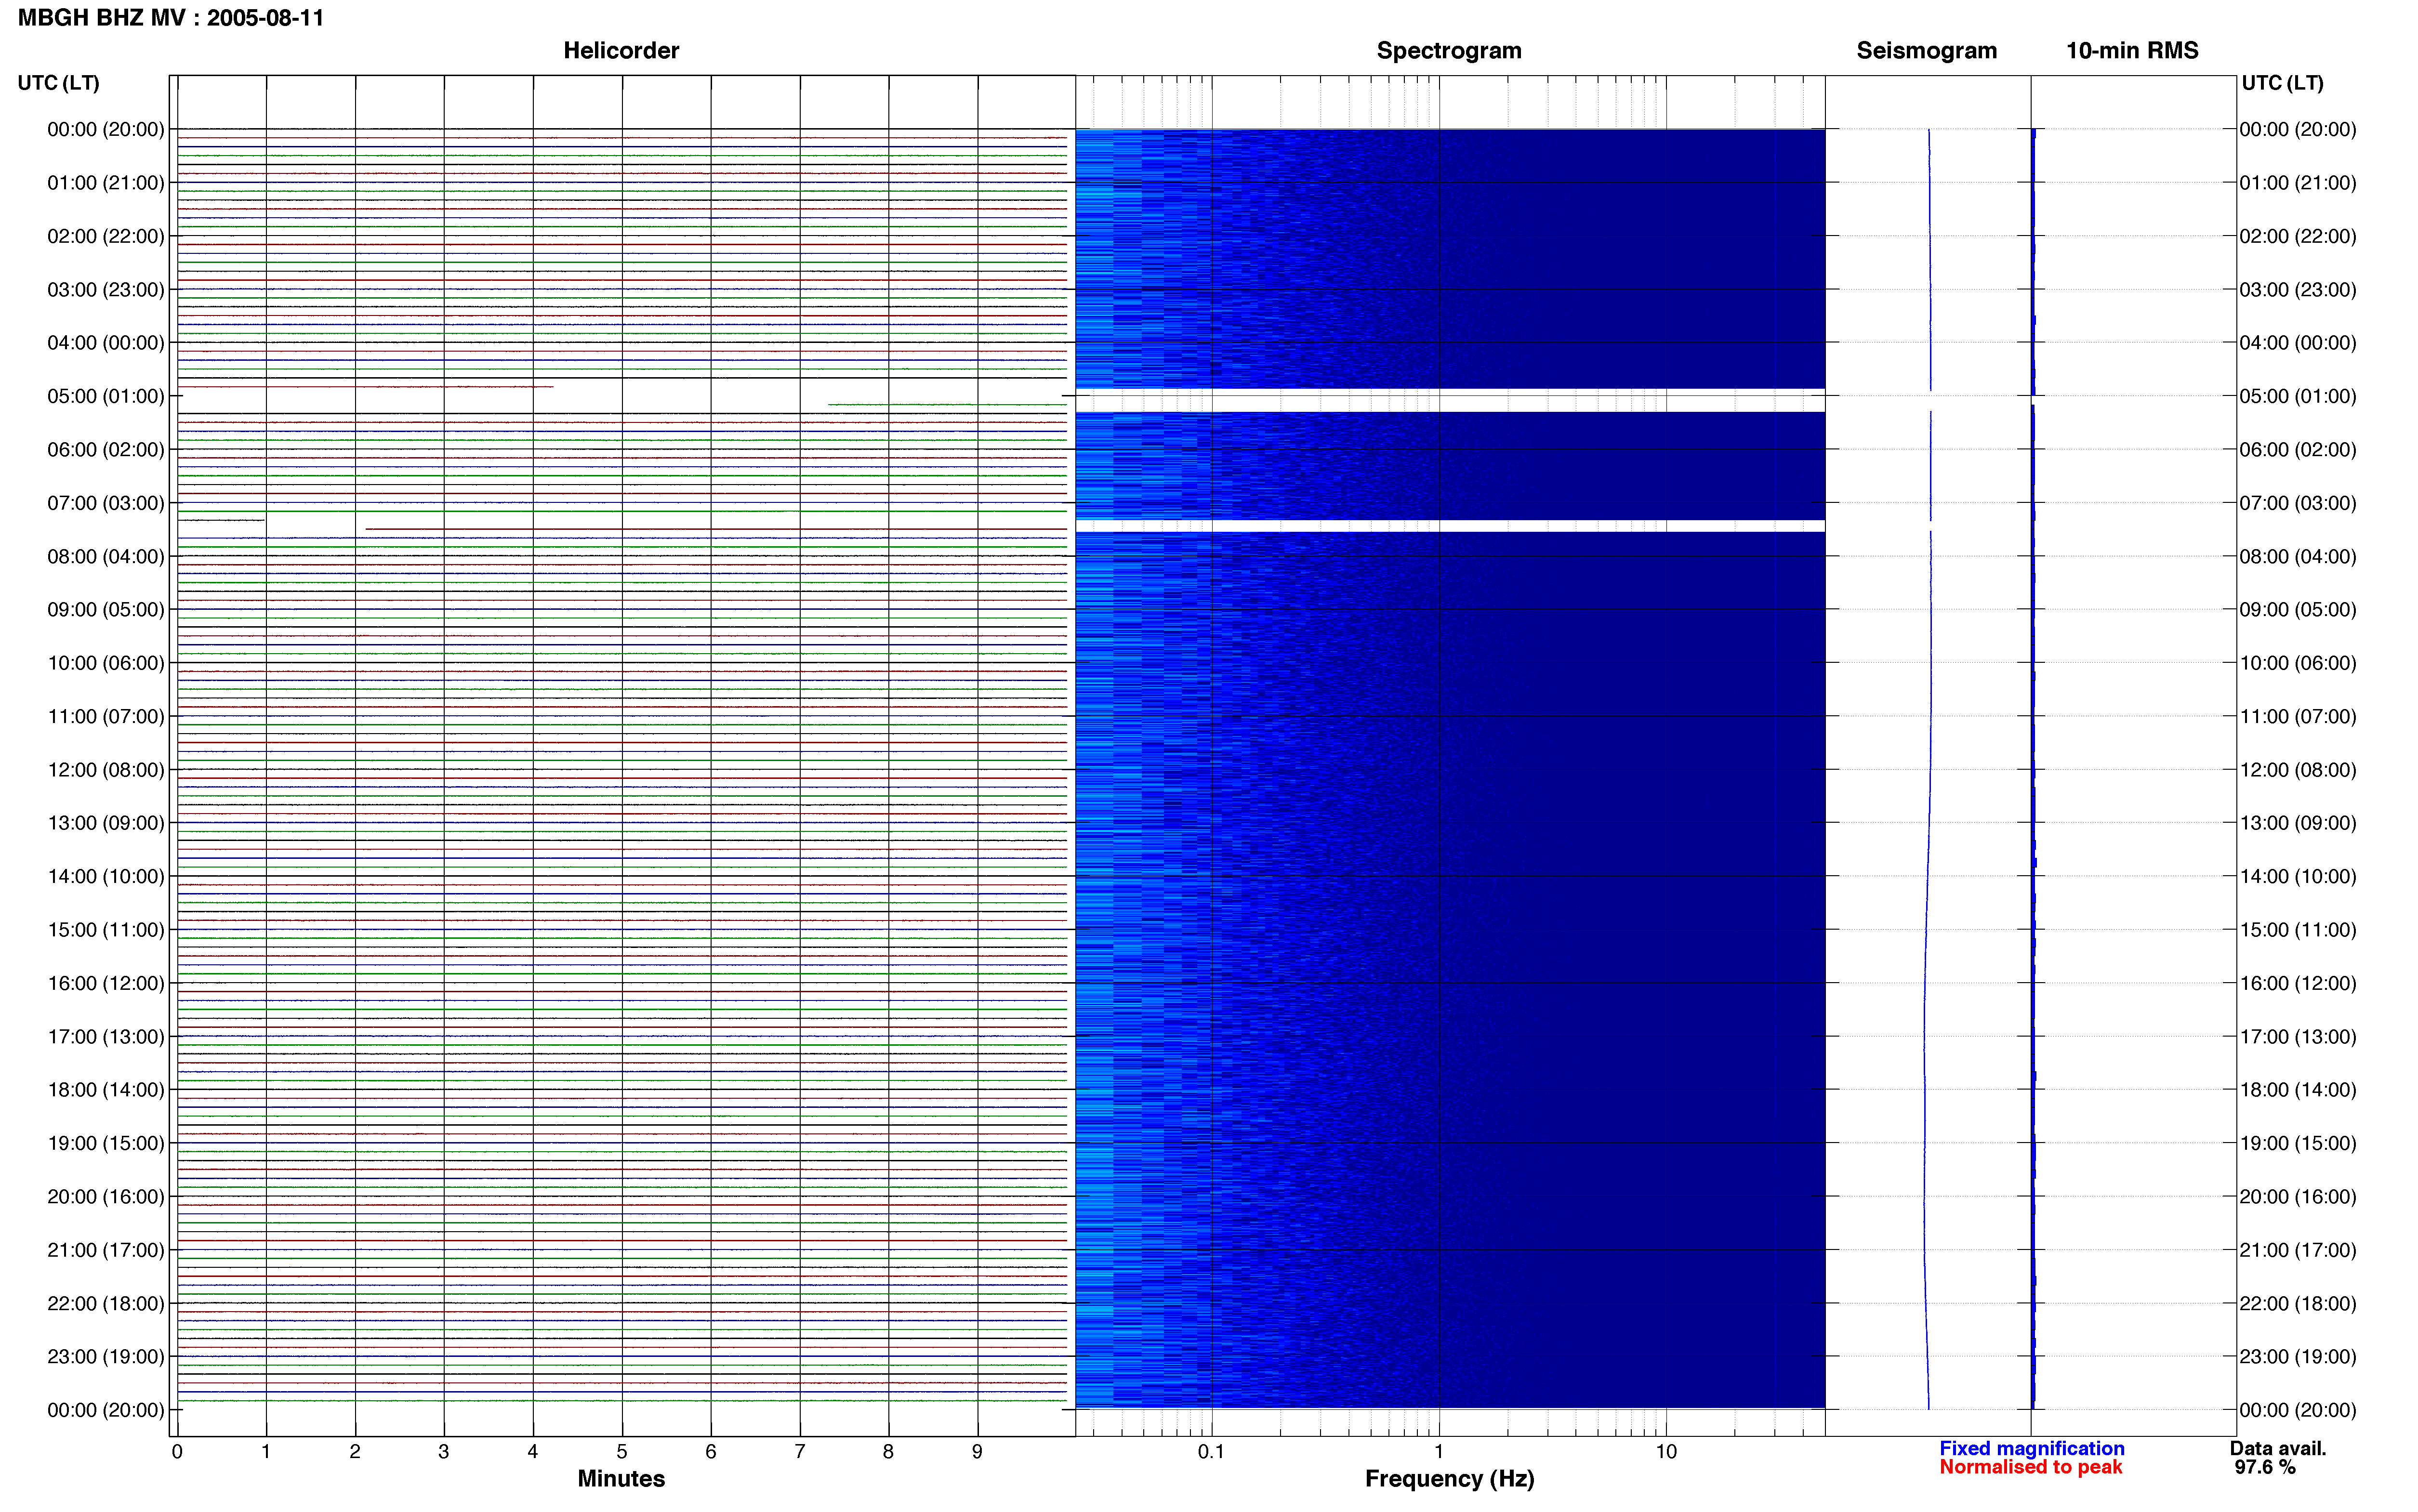This screenshot has width=2418, height=1512.
Task: Click 07:00 (03:00) beside the 10-min RMS panel
Action: [x=2298, y=503]
